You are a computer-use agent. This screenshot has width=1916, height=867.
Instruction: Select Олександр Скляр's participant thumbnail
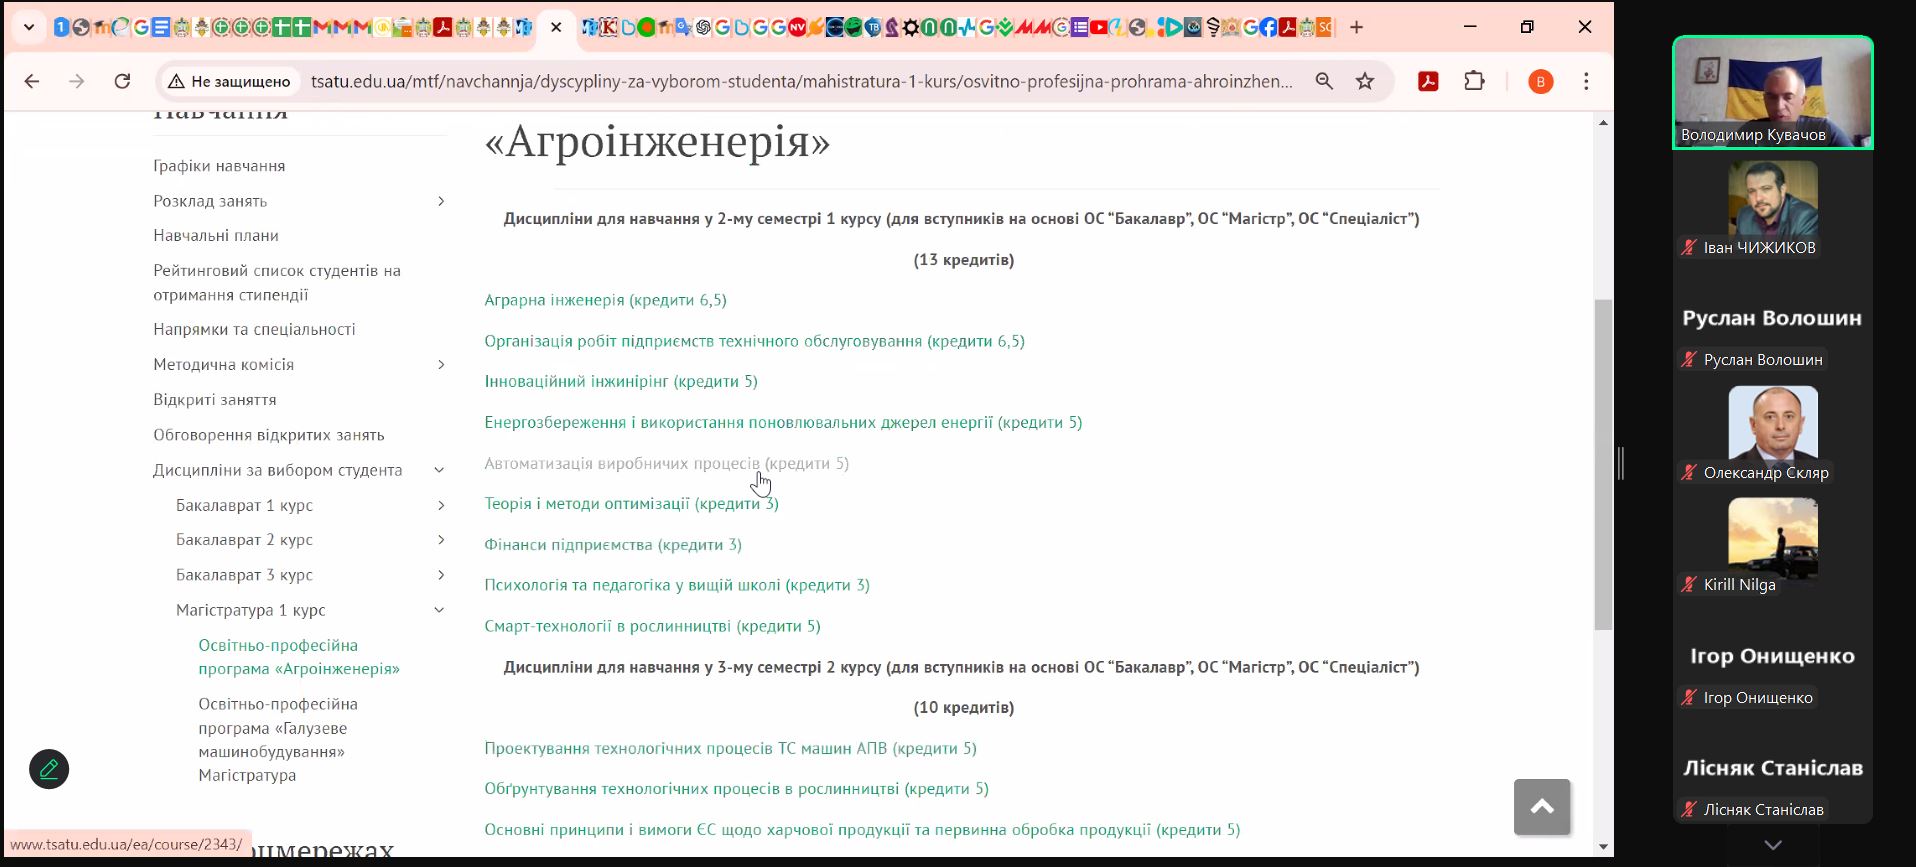click(1773, 434)
